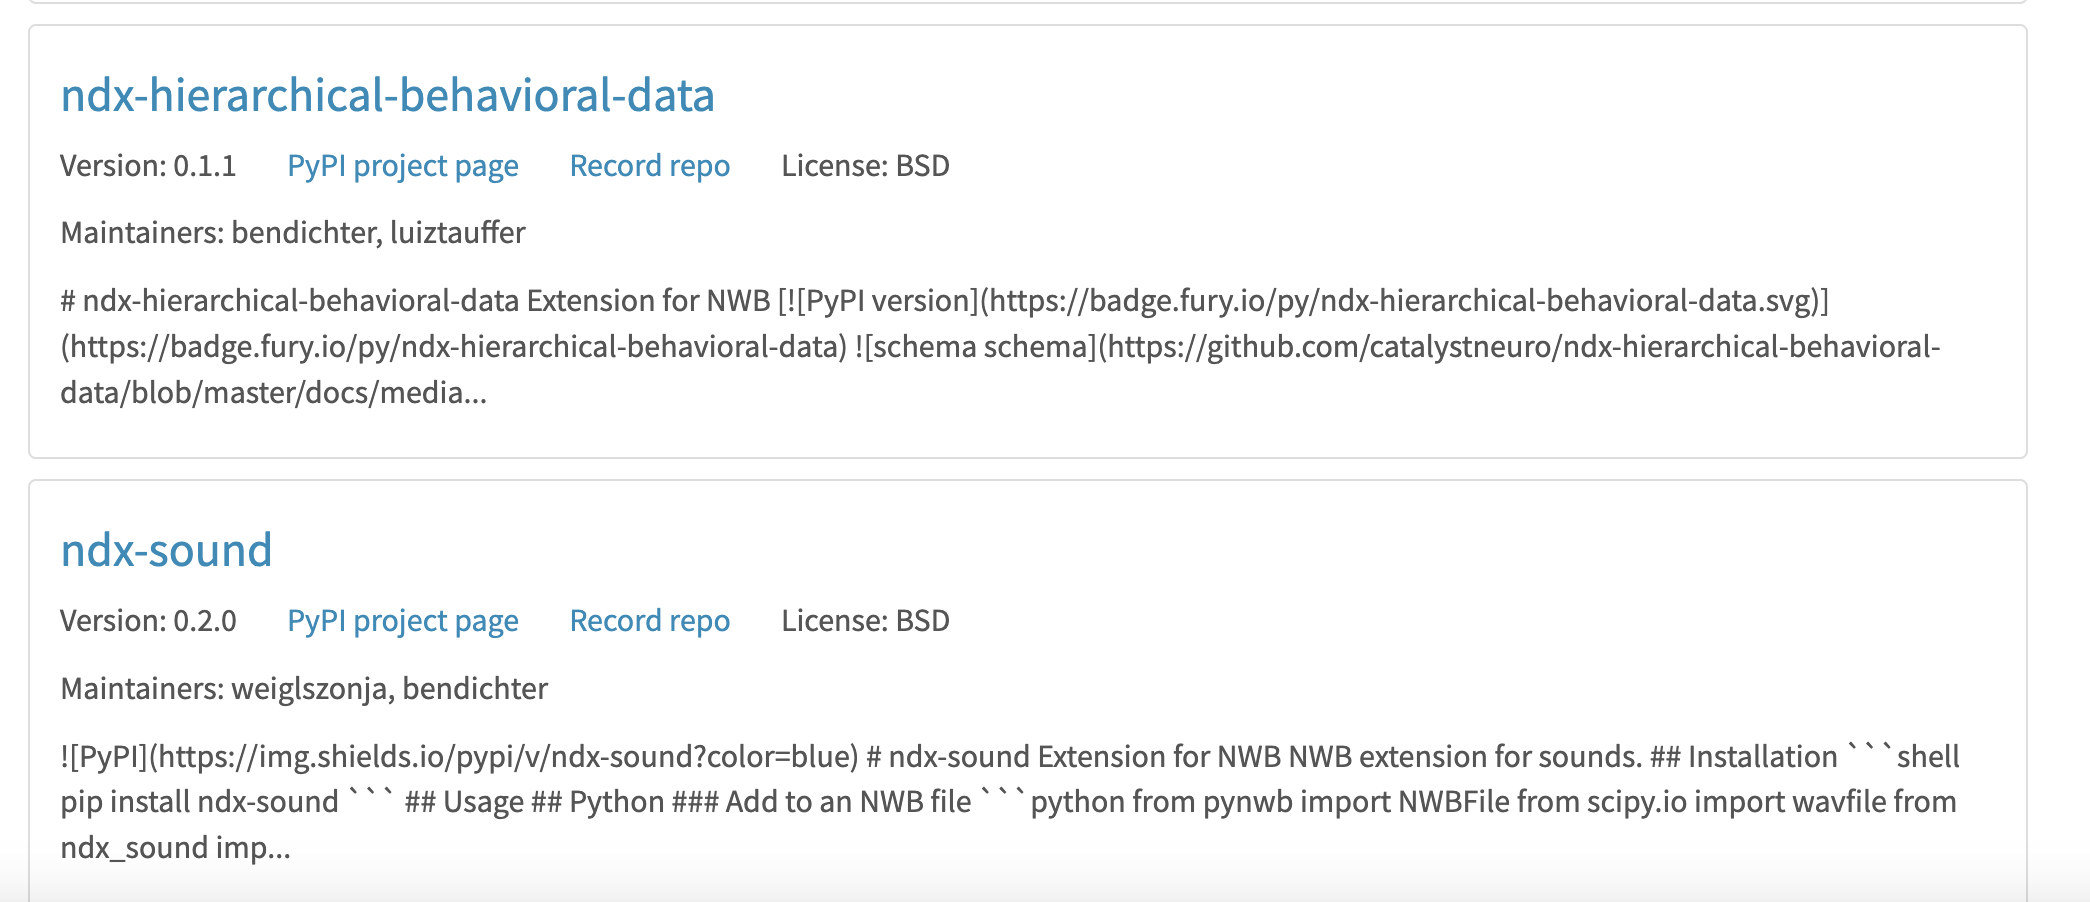Click the img.shields.io URL text
The height and width of the screenshot is (902, 2090).
(x=500, y=757)
